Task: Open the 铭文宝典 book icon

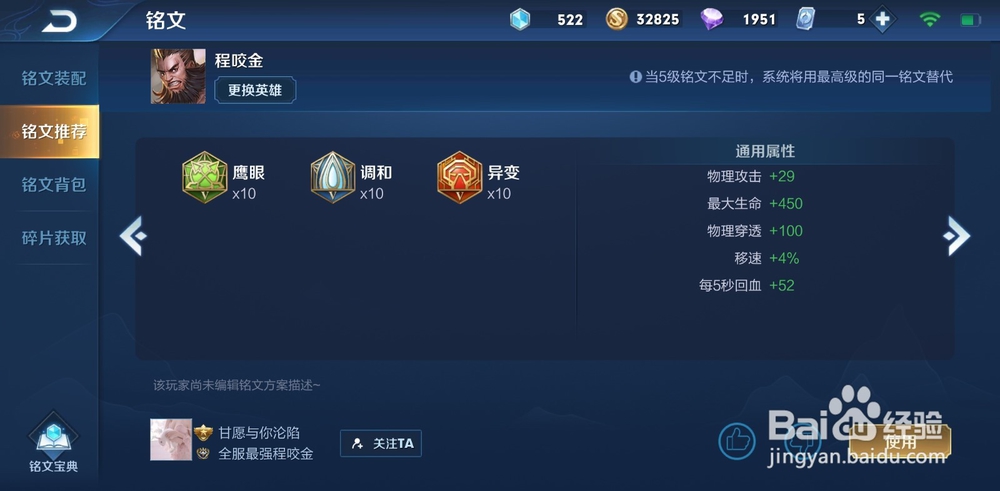Action: (54, 436)
